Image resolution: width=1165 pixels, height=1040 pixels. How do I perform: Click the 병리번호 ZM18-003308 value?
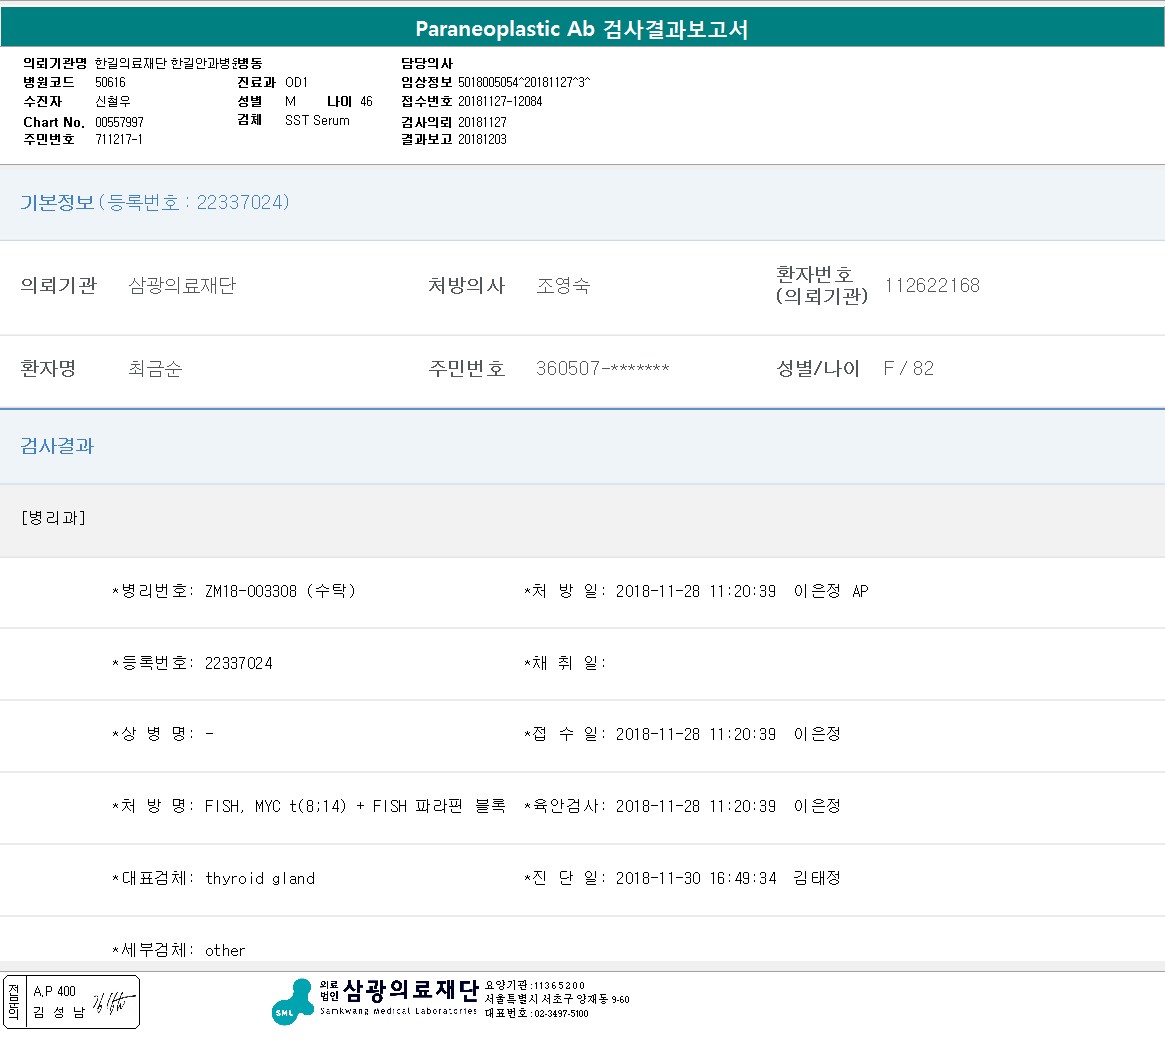click(251, 591)
